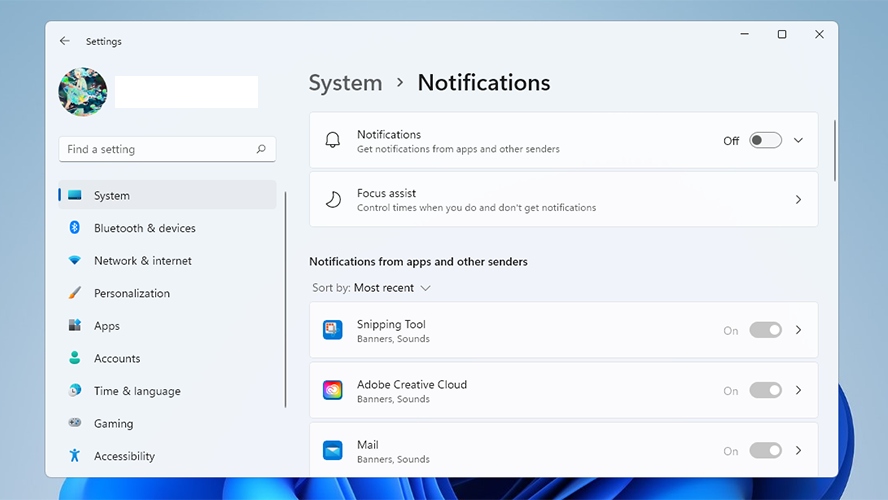888x500 pixels.
Task: Click the Accessibility person icon
Action: pyautogui.click(x=74, y=455)
